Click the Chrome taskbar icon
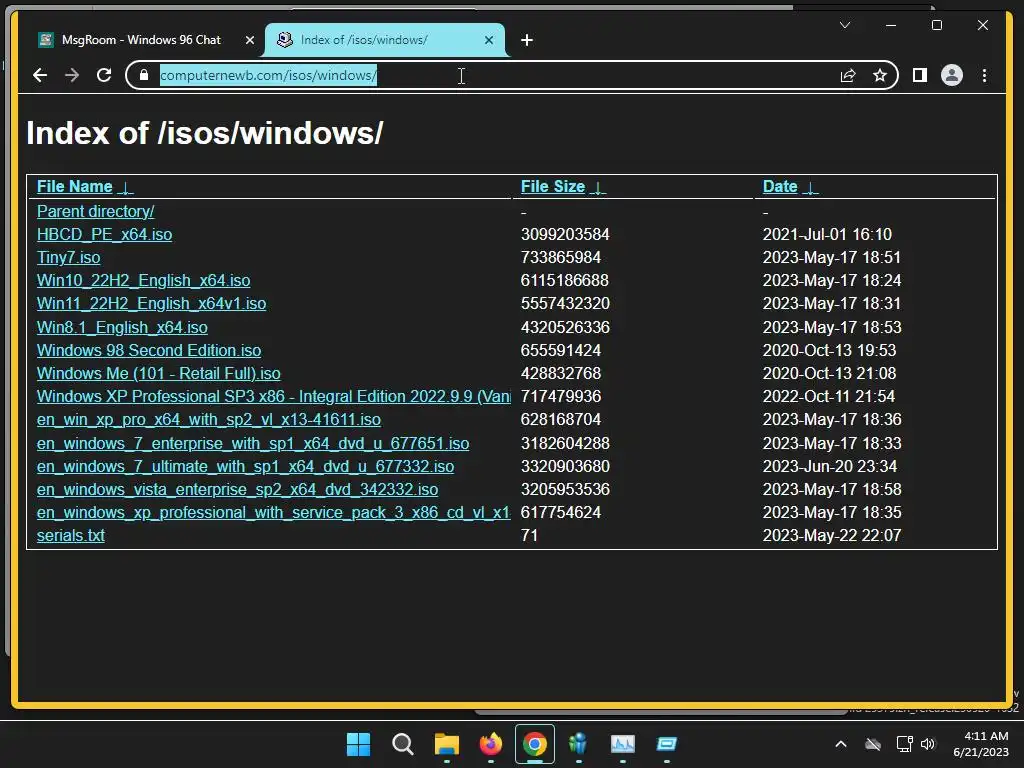 click(x=534, y=744)
